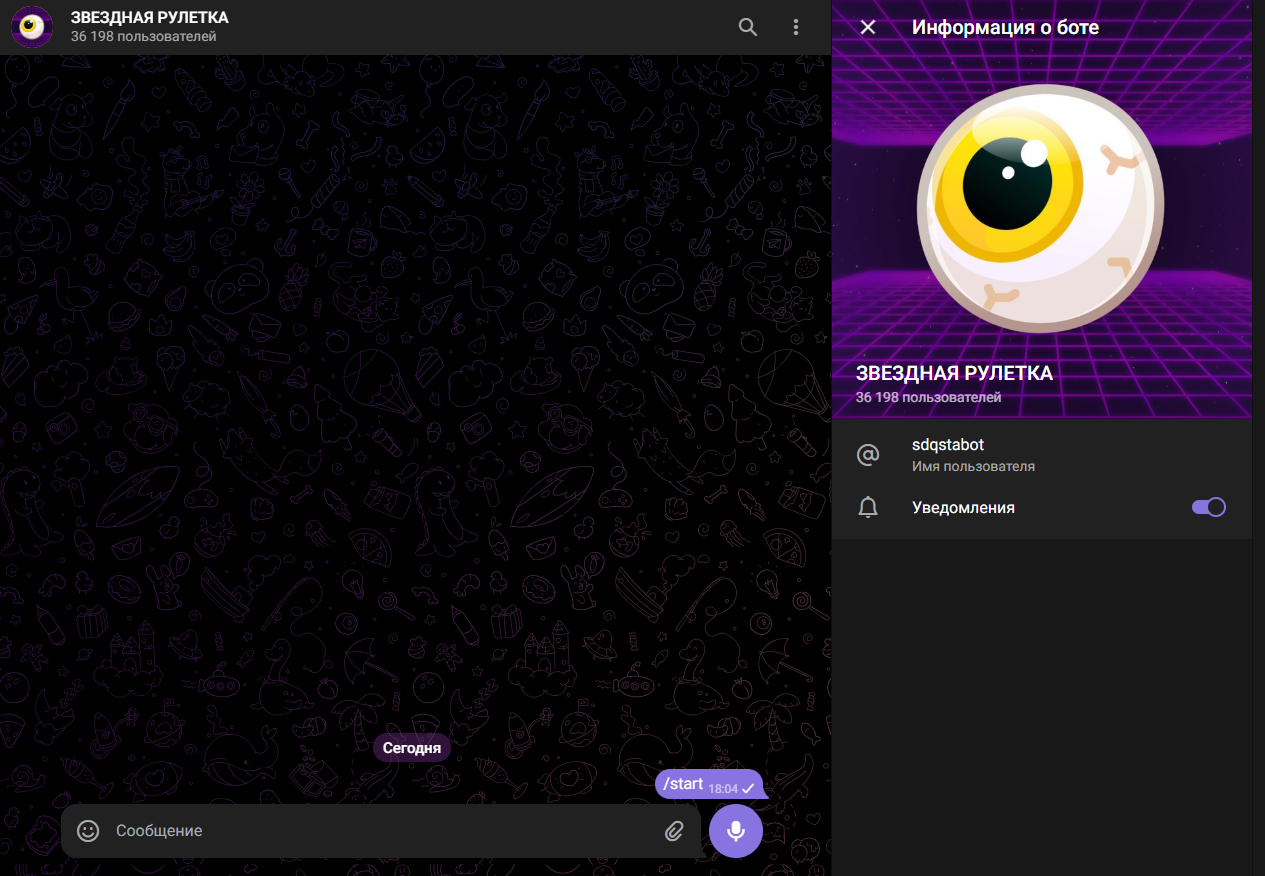Click the Уведомления label text

click(963, 508)
